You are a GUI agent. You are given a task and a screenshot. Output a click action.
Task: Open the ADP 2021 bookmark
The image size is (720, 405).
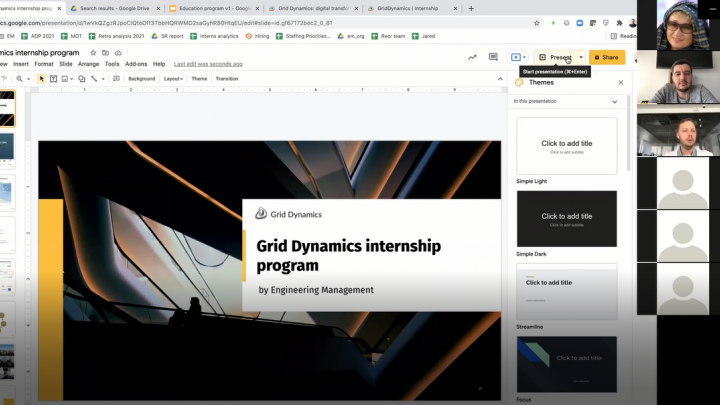pyautogui.click(x=38, y=36)
